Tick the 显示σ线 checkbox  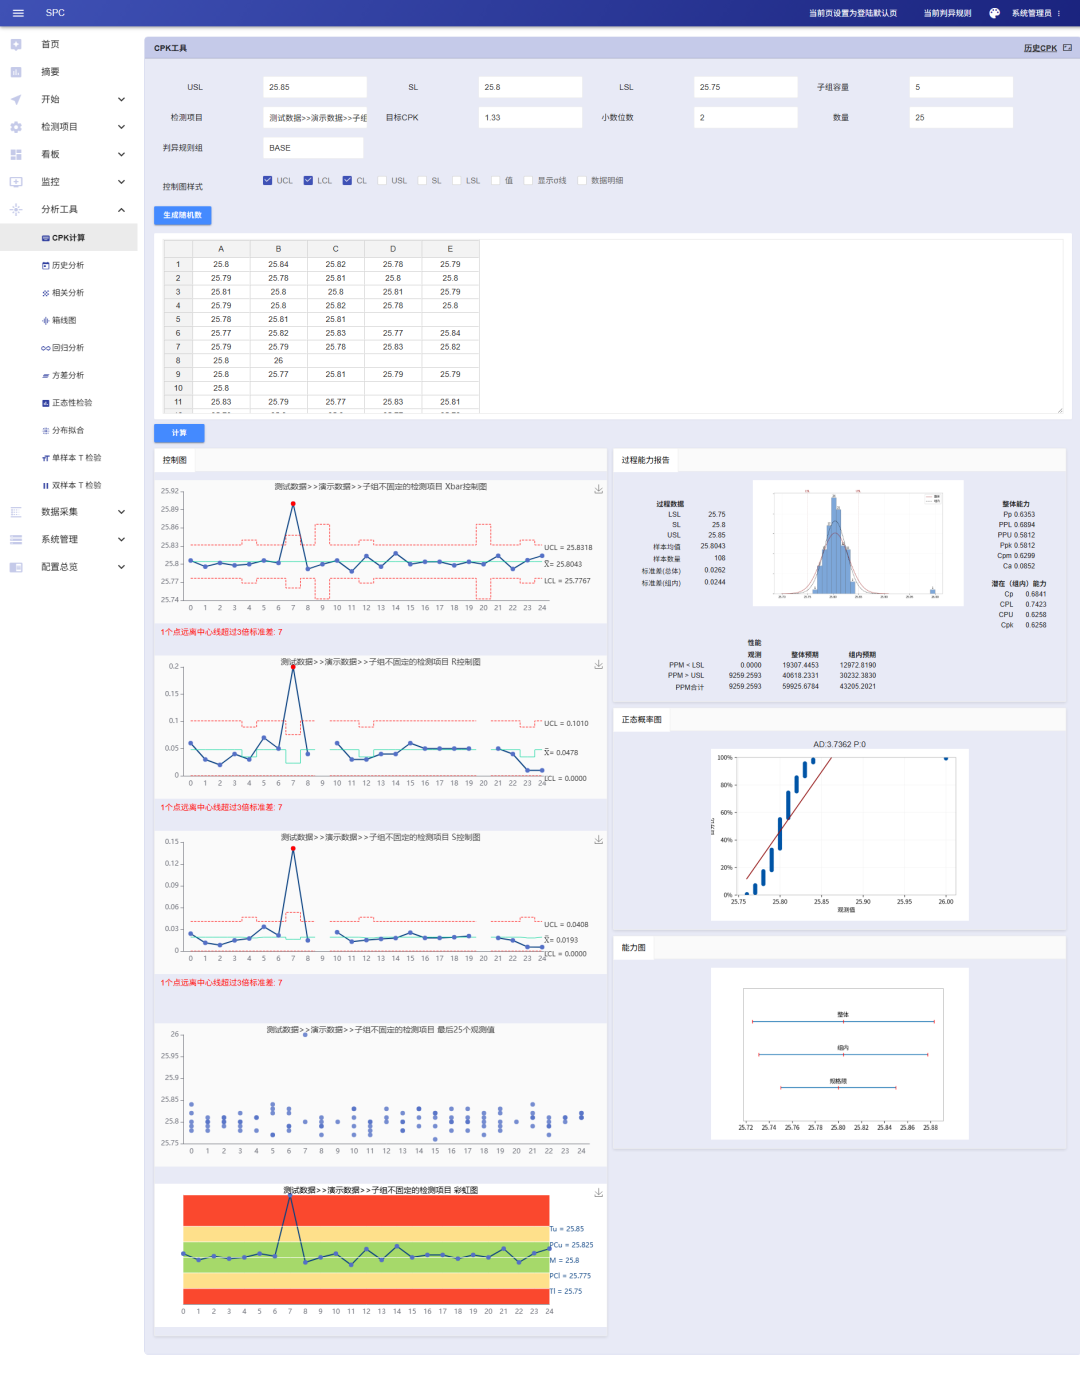click(x=528, y=181)
